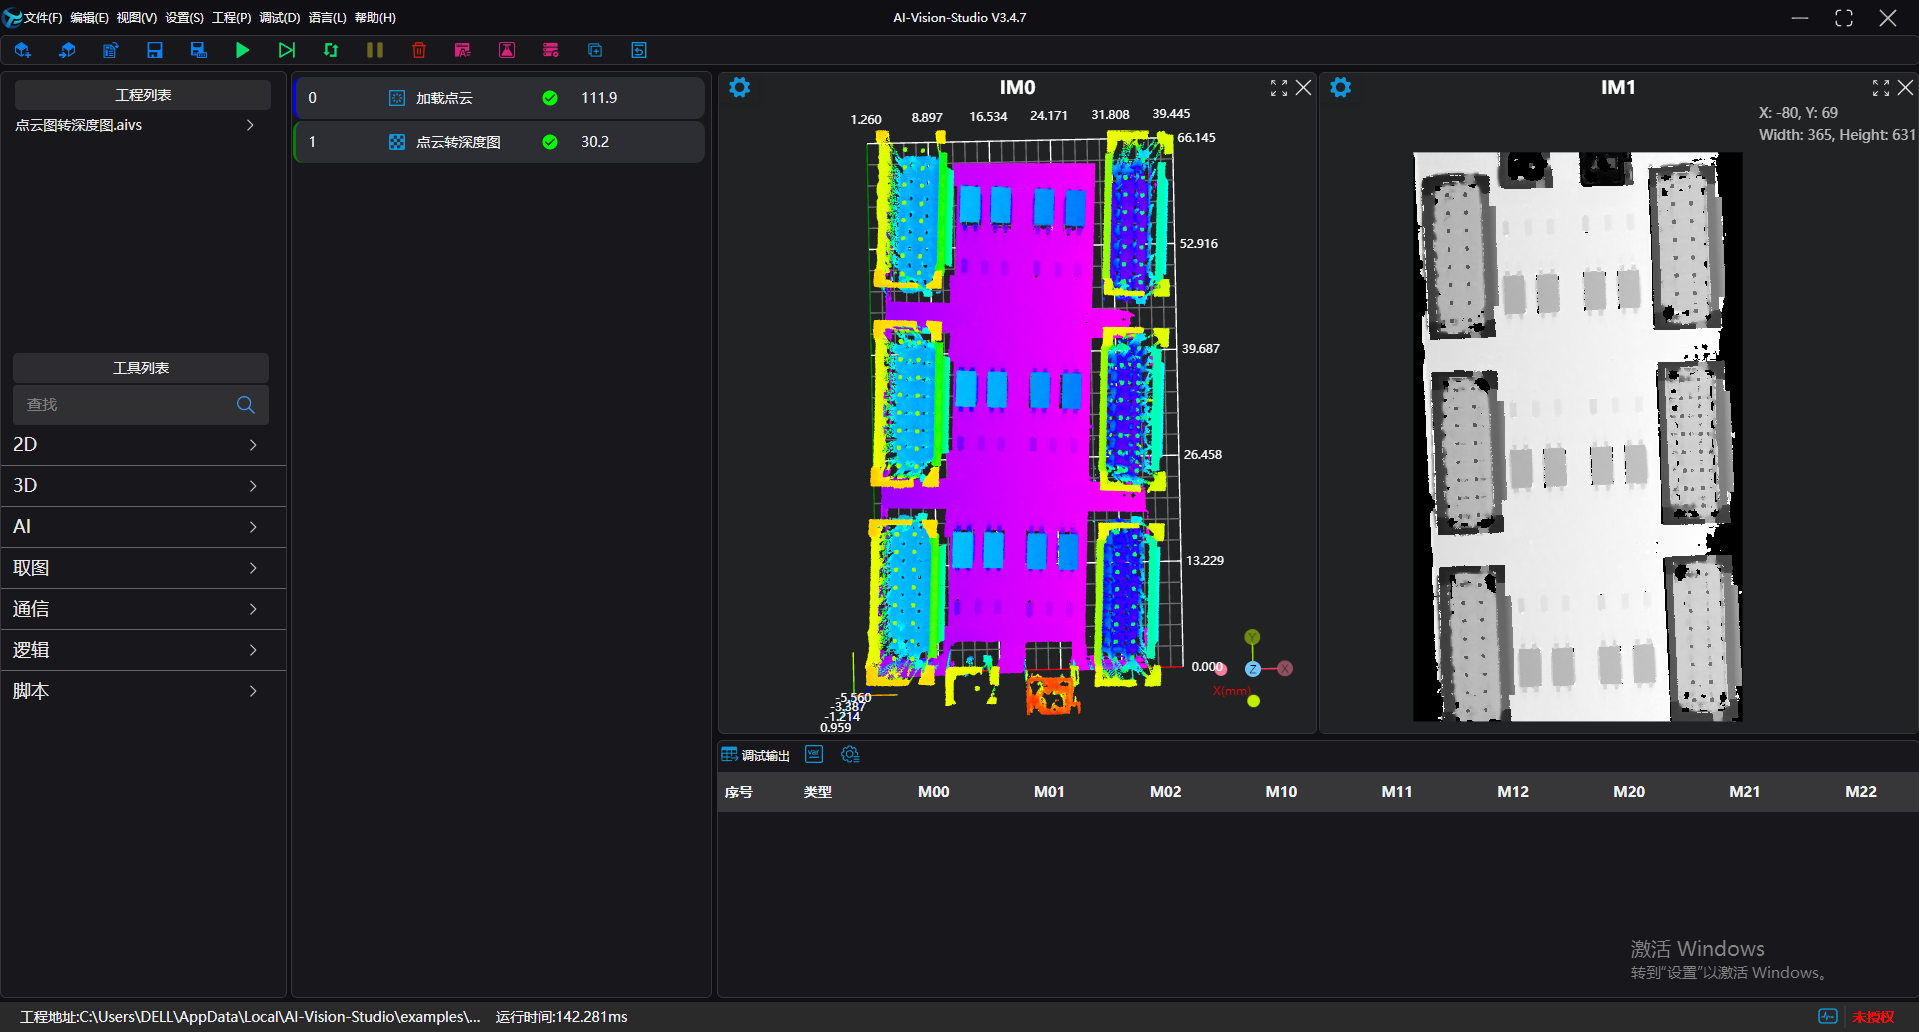Expand the IM1 view to fullscreen
Viewport: 1919px width, 1032px height.
(x=1881, y=88)
